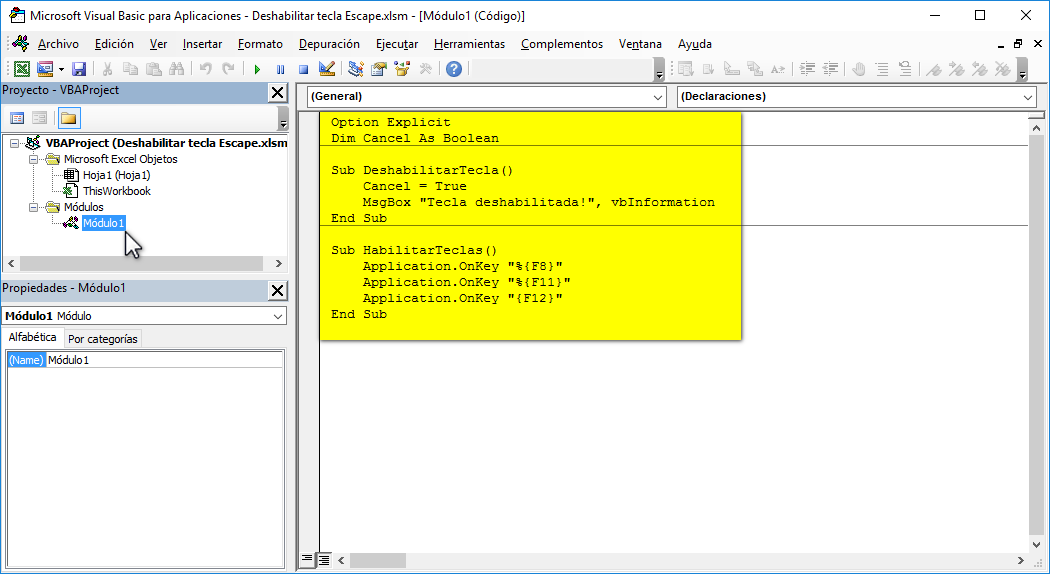Open the Archivo menu

point(58,44)
